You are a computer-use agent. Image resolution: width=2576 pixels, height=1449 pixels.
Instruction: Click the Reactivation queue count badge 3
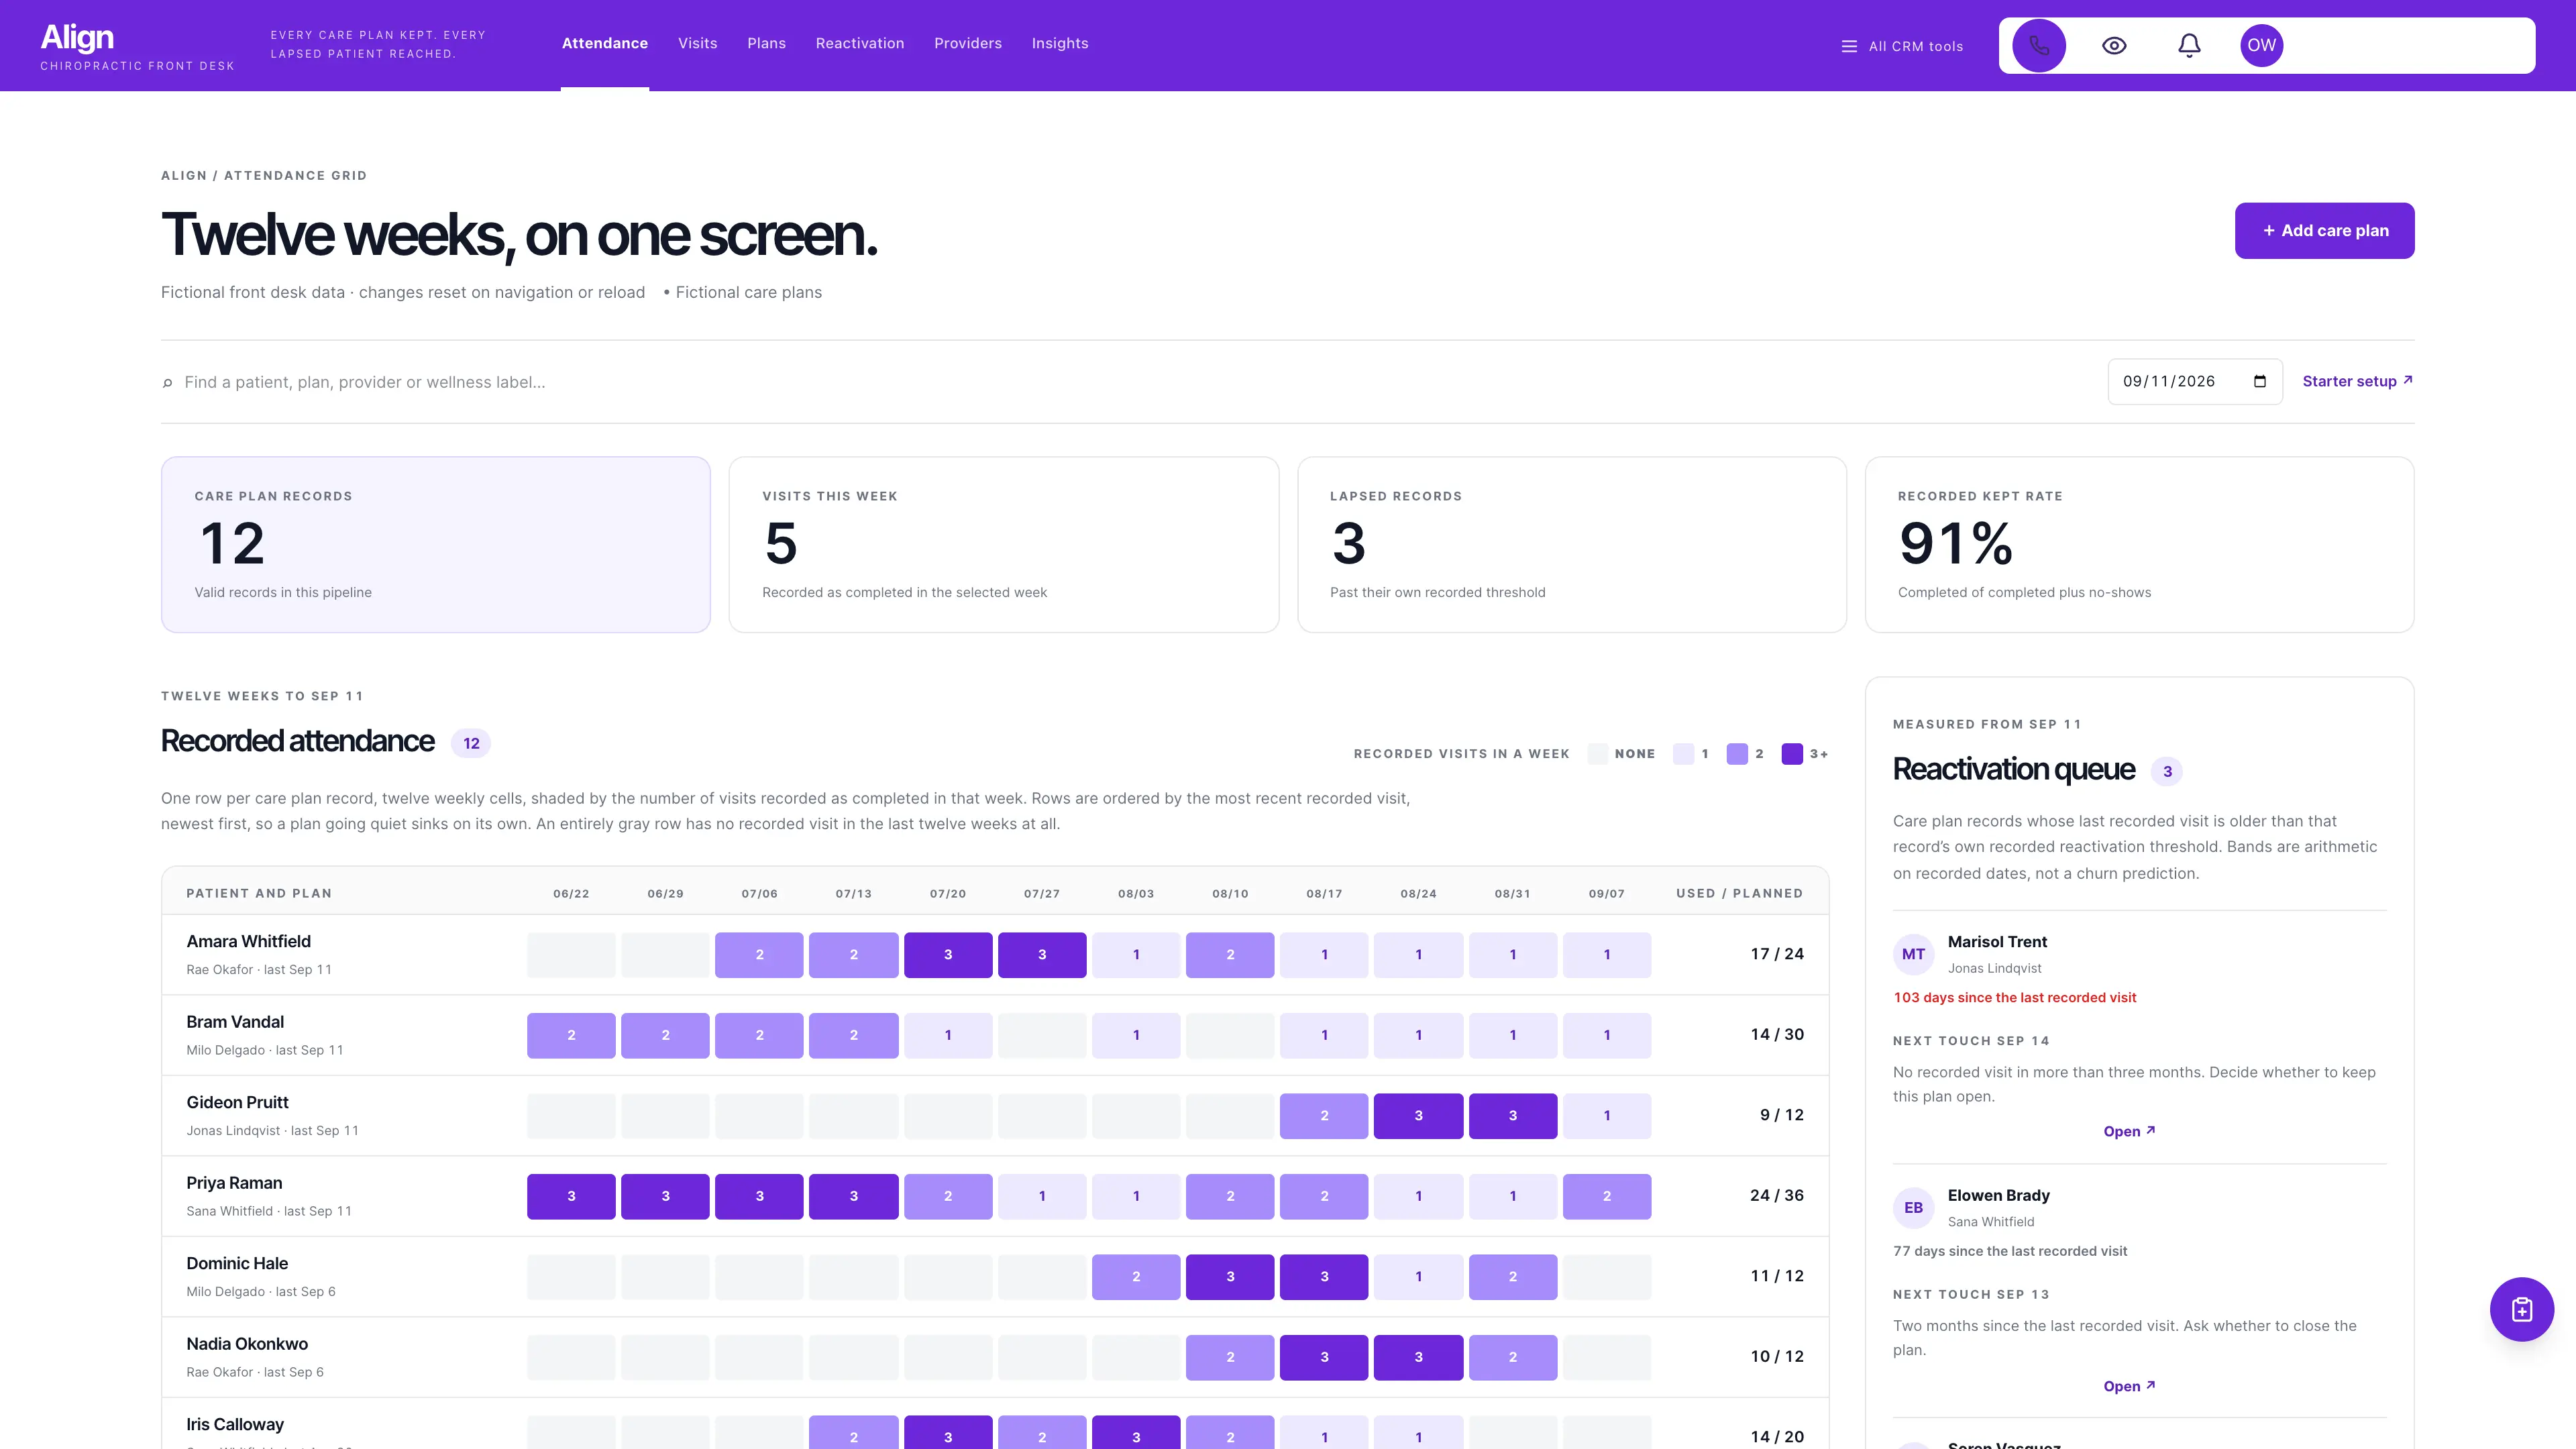[2167, 771]
